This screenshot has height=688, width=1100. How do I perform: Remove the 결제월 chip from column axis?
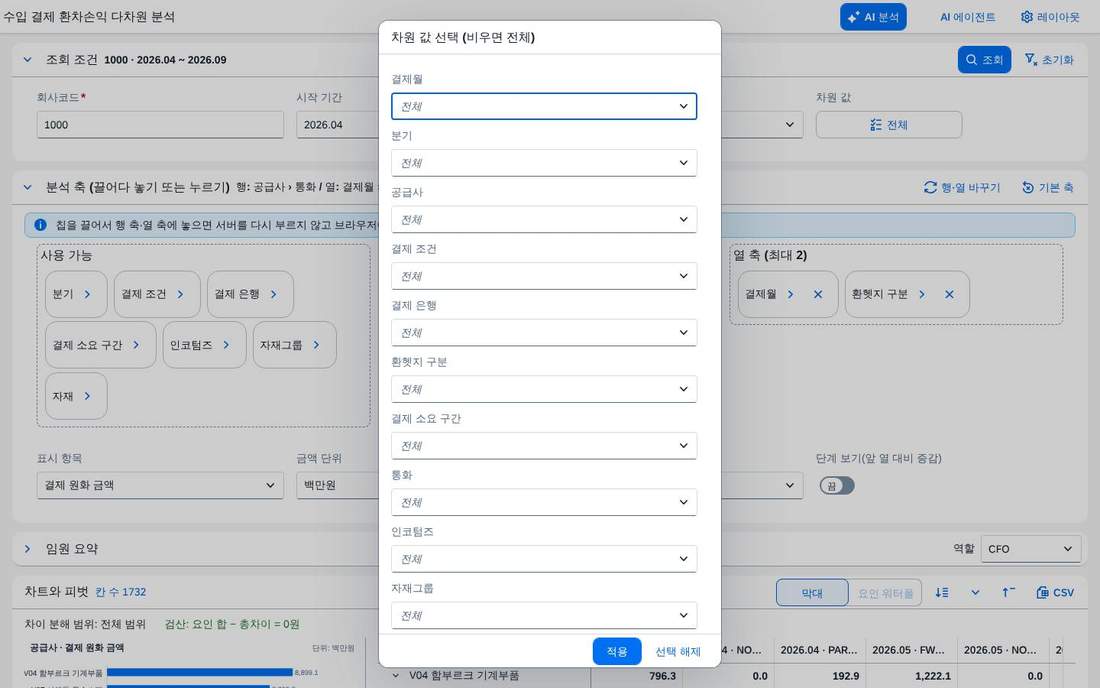click(818, 295)
